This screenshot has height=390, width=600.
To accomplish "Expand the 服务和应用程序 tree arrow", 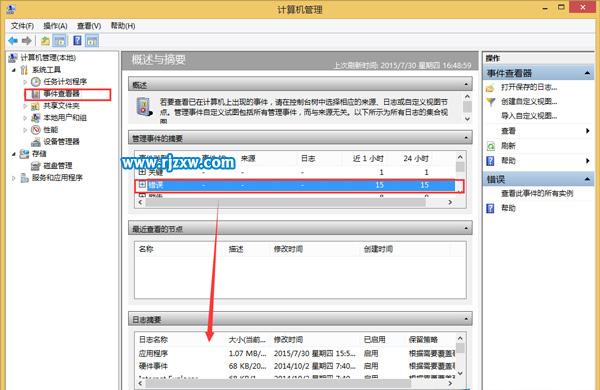I will click(14, 178).
